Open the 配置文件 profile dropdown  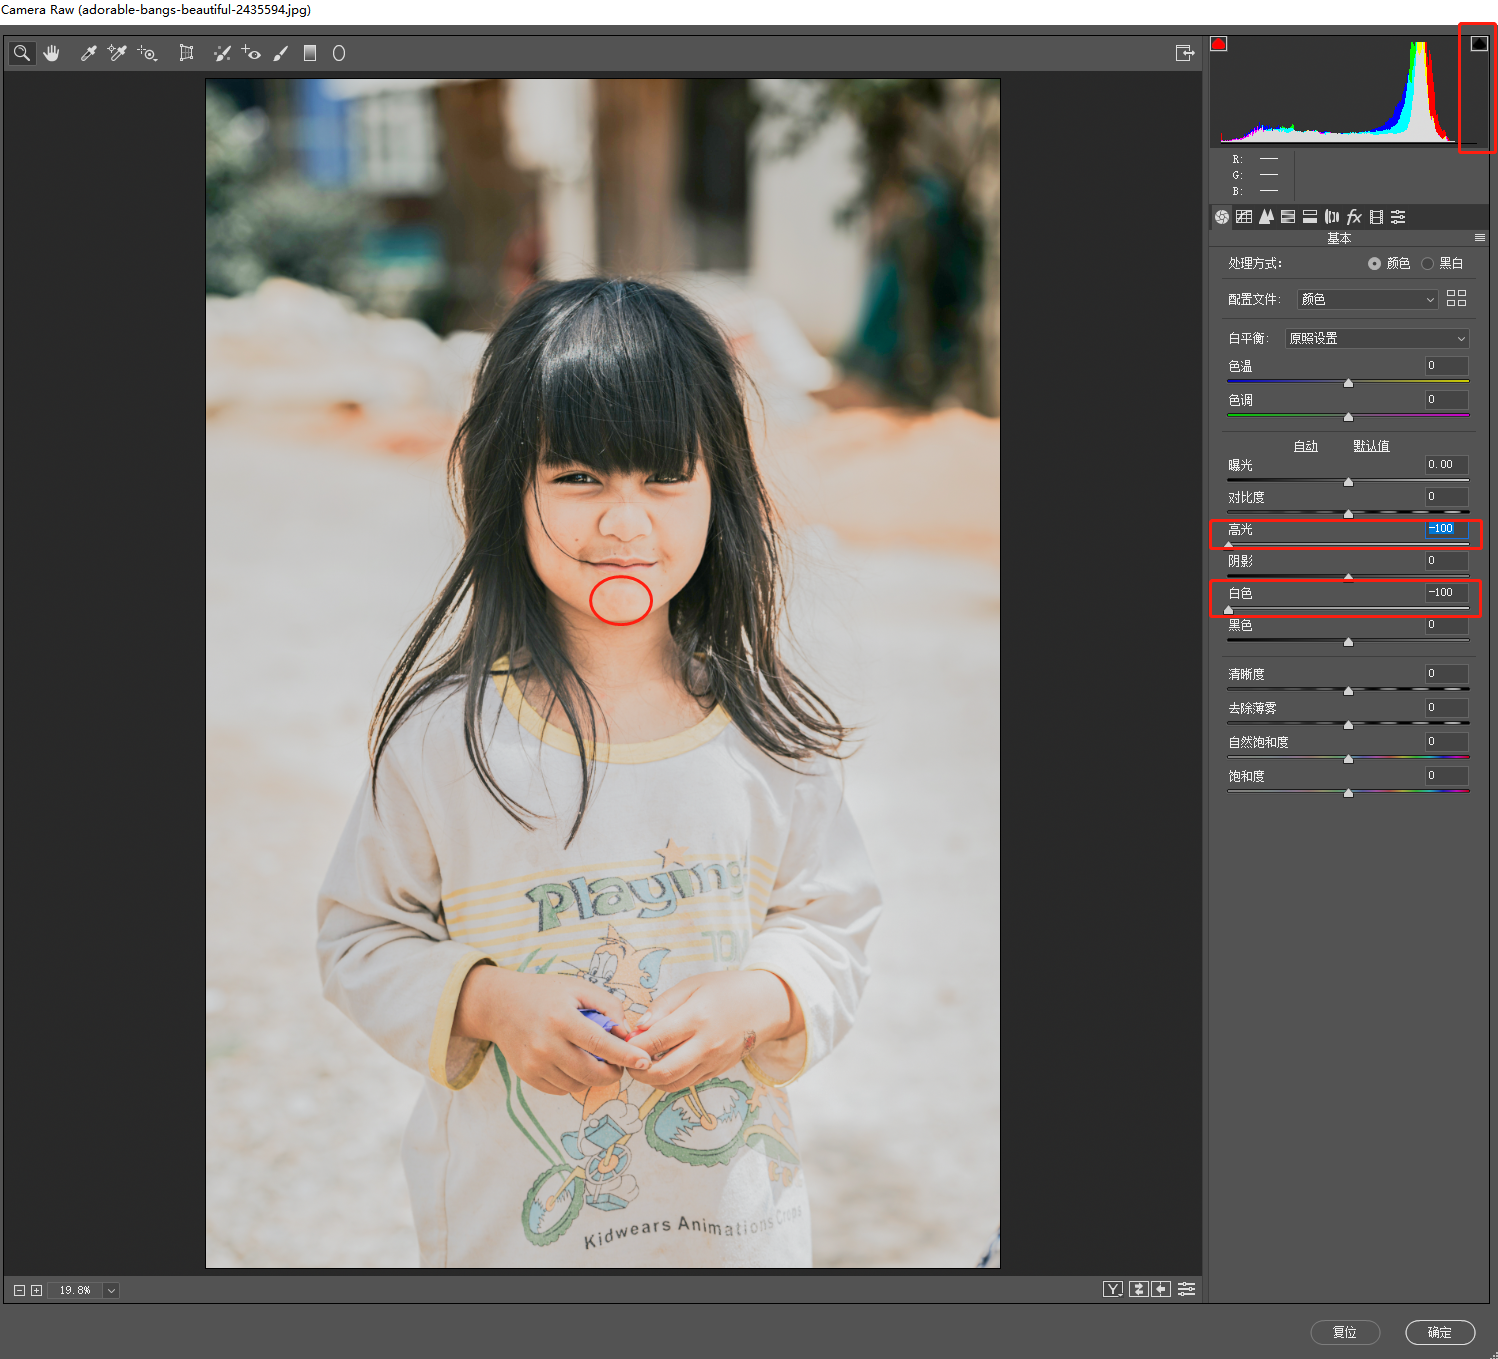click(x=1367, y=299)
